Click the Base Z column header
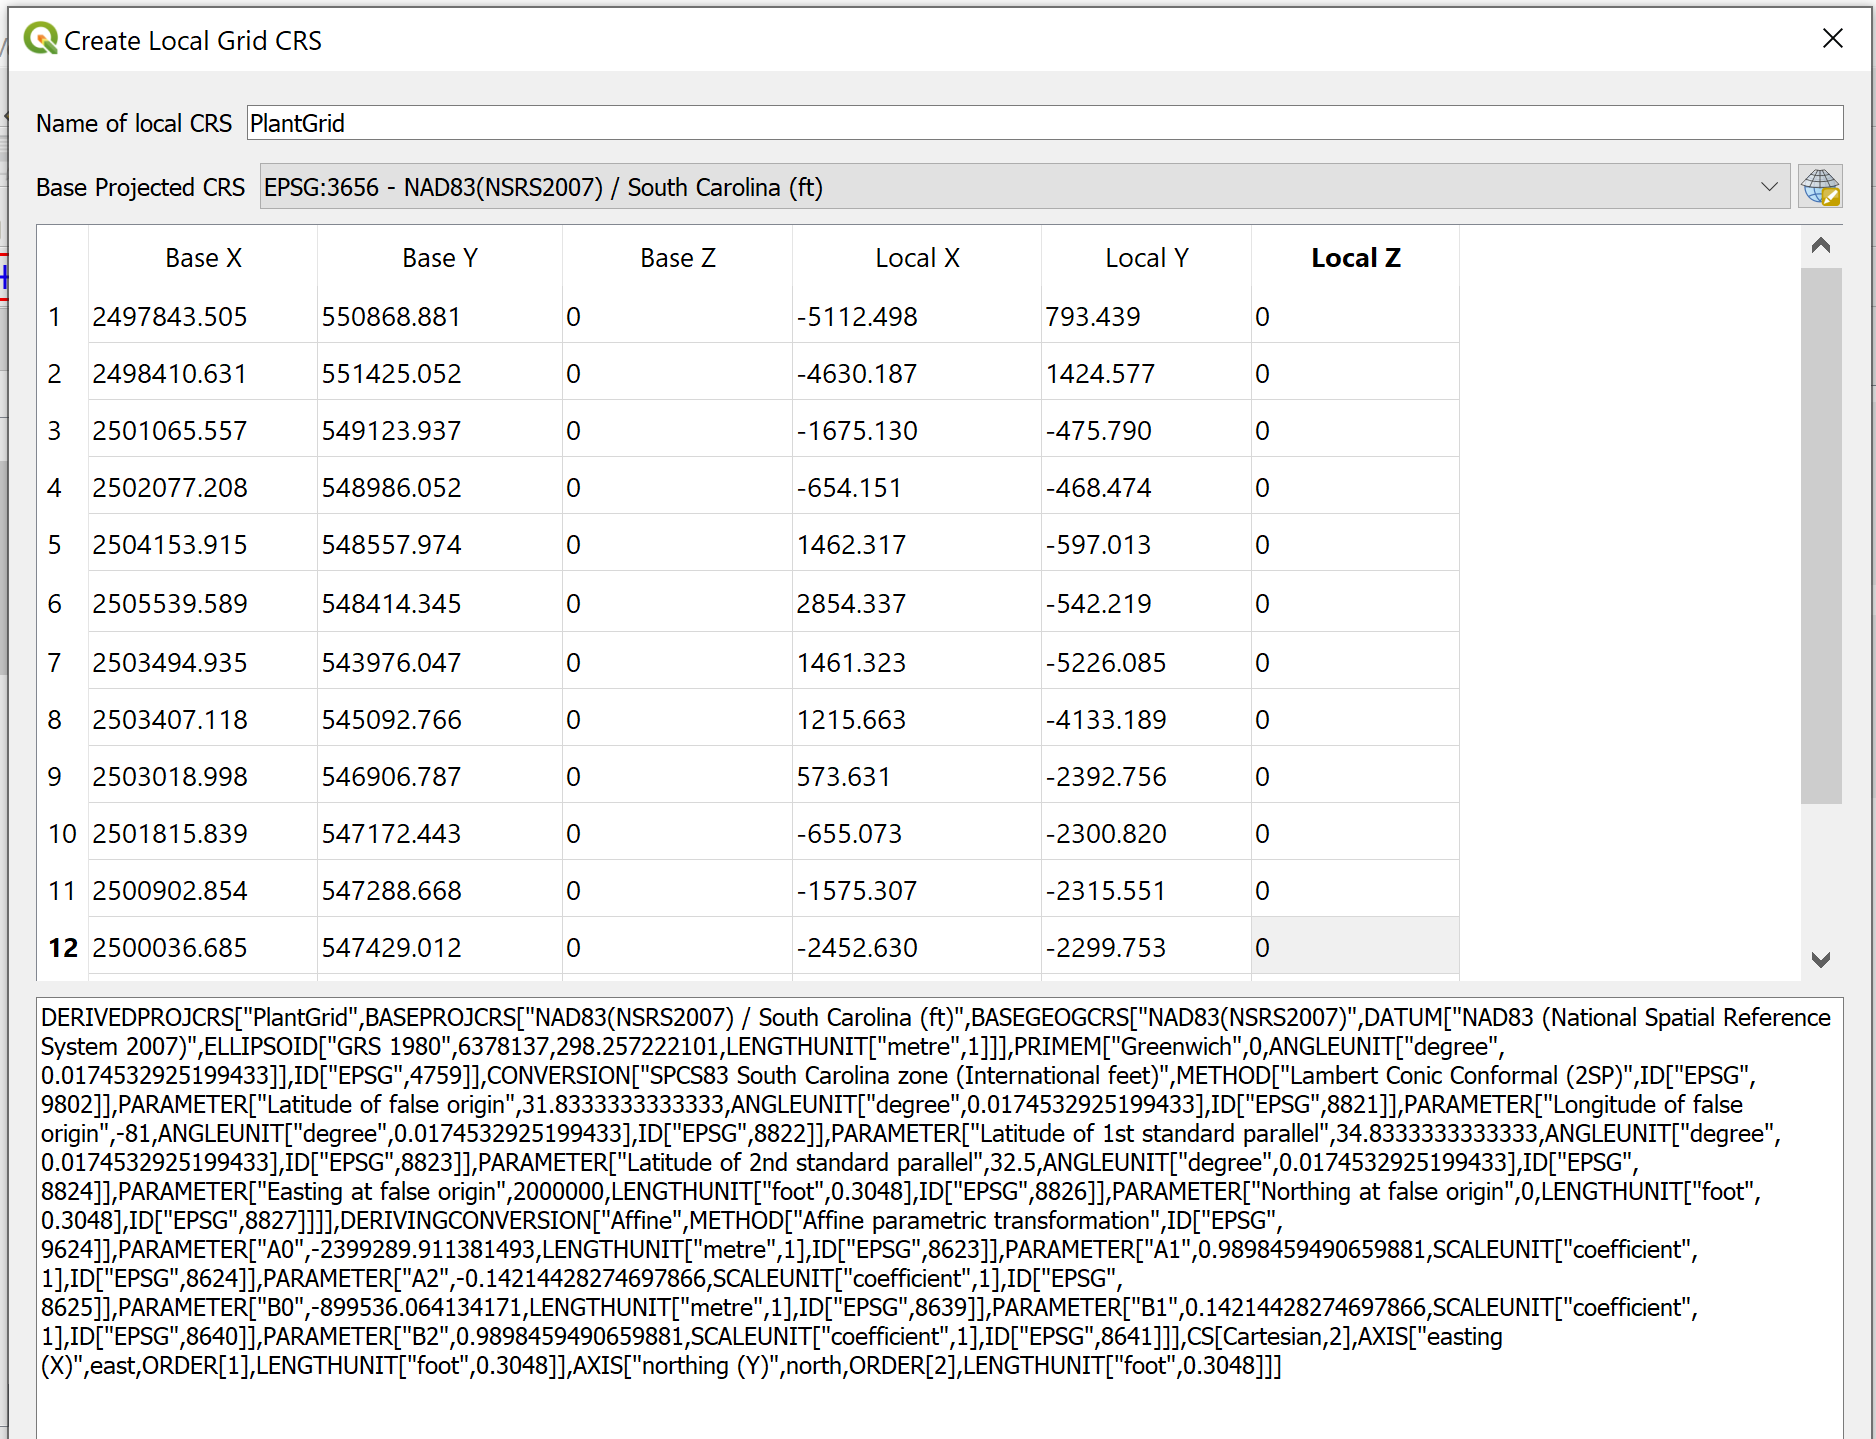 pyautogui.click(x=677, y=258)
